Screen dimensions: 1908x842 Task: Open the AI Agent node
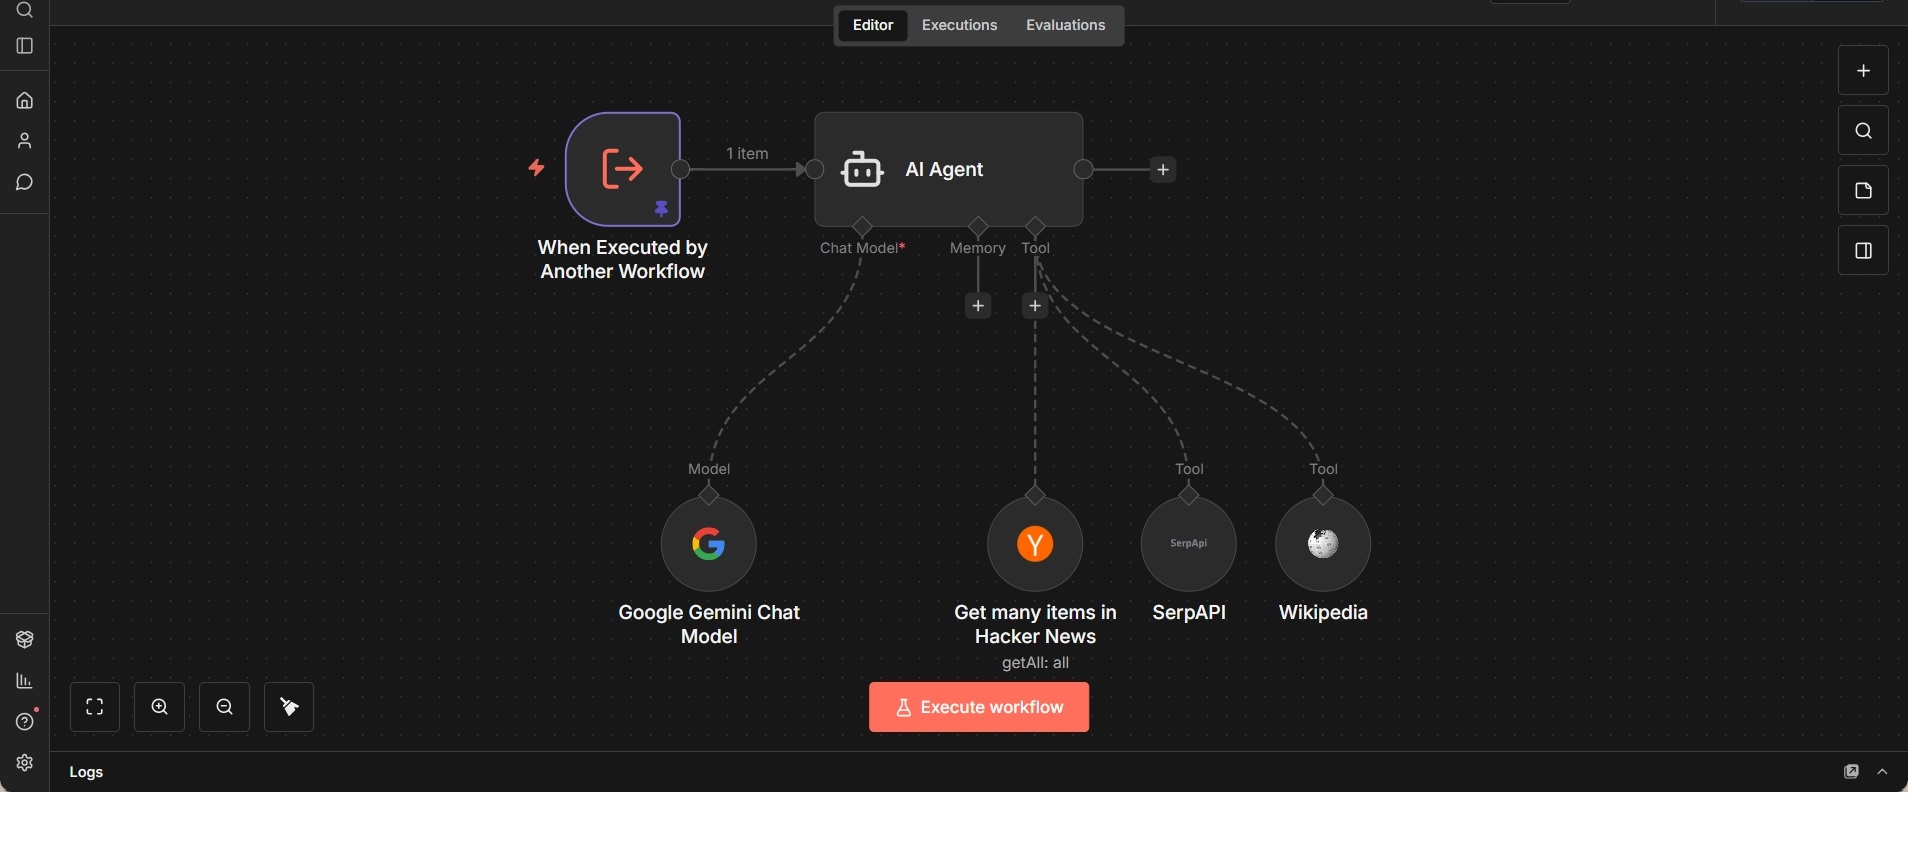pos(948,169)
